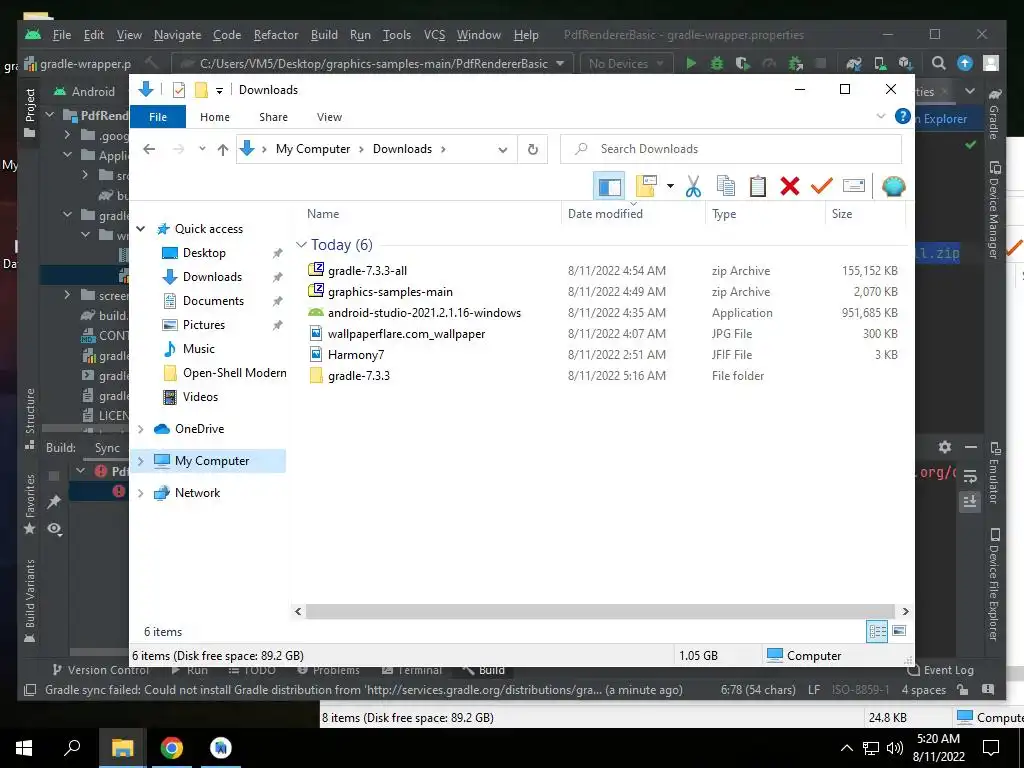The width and height of the screenshot is (1024, 768).
Task: Select the gradle-7.3.3-all zip file
Action: [367, 270]
